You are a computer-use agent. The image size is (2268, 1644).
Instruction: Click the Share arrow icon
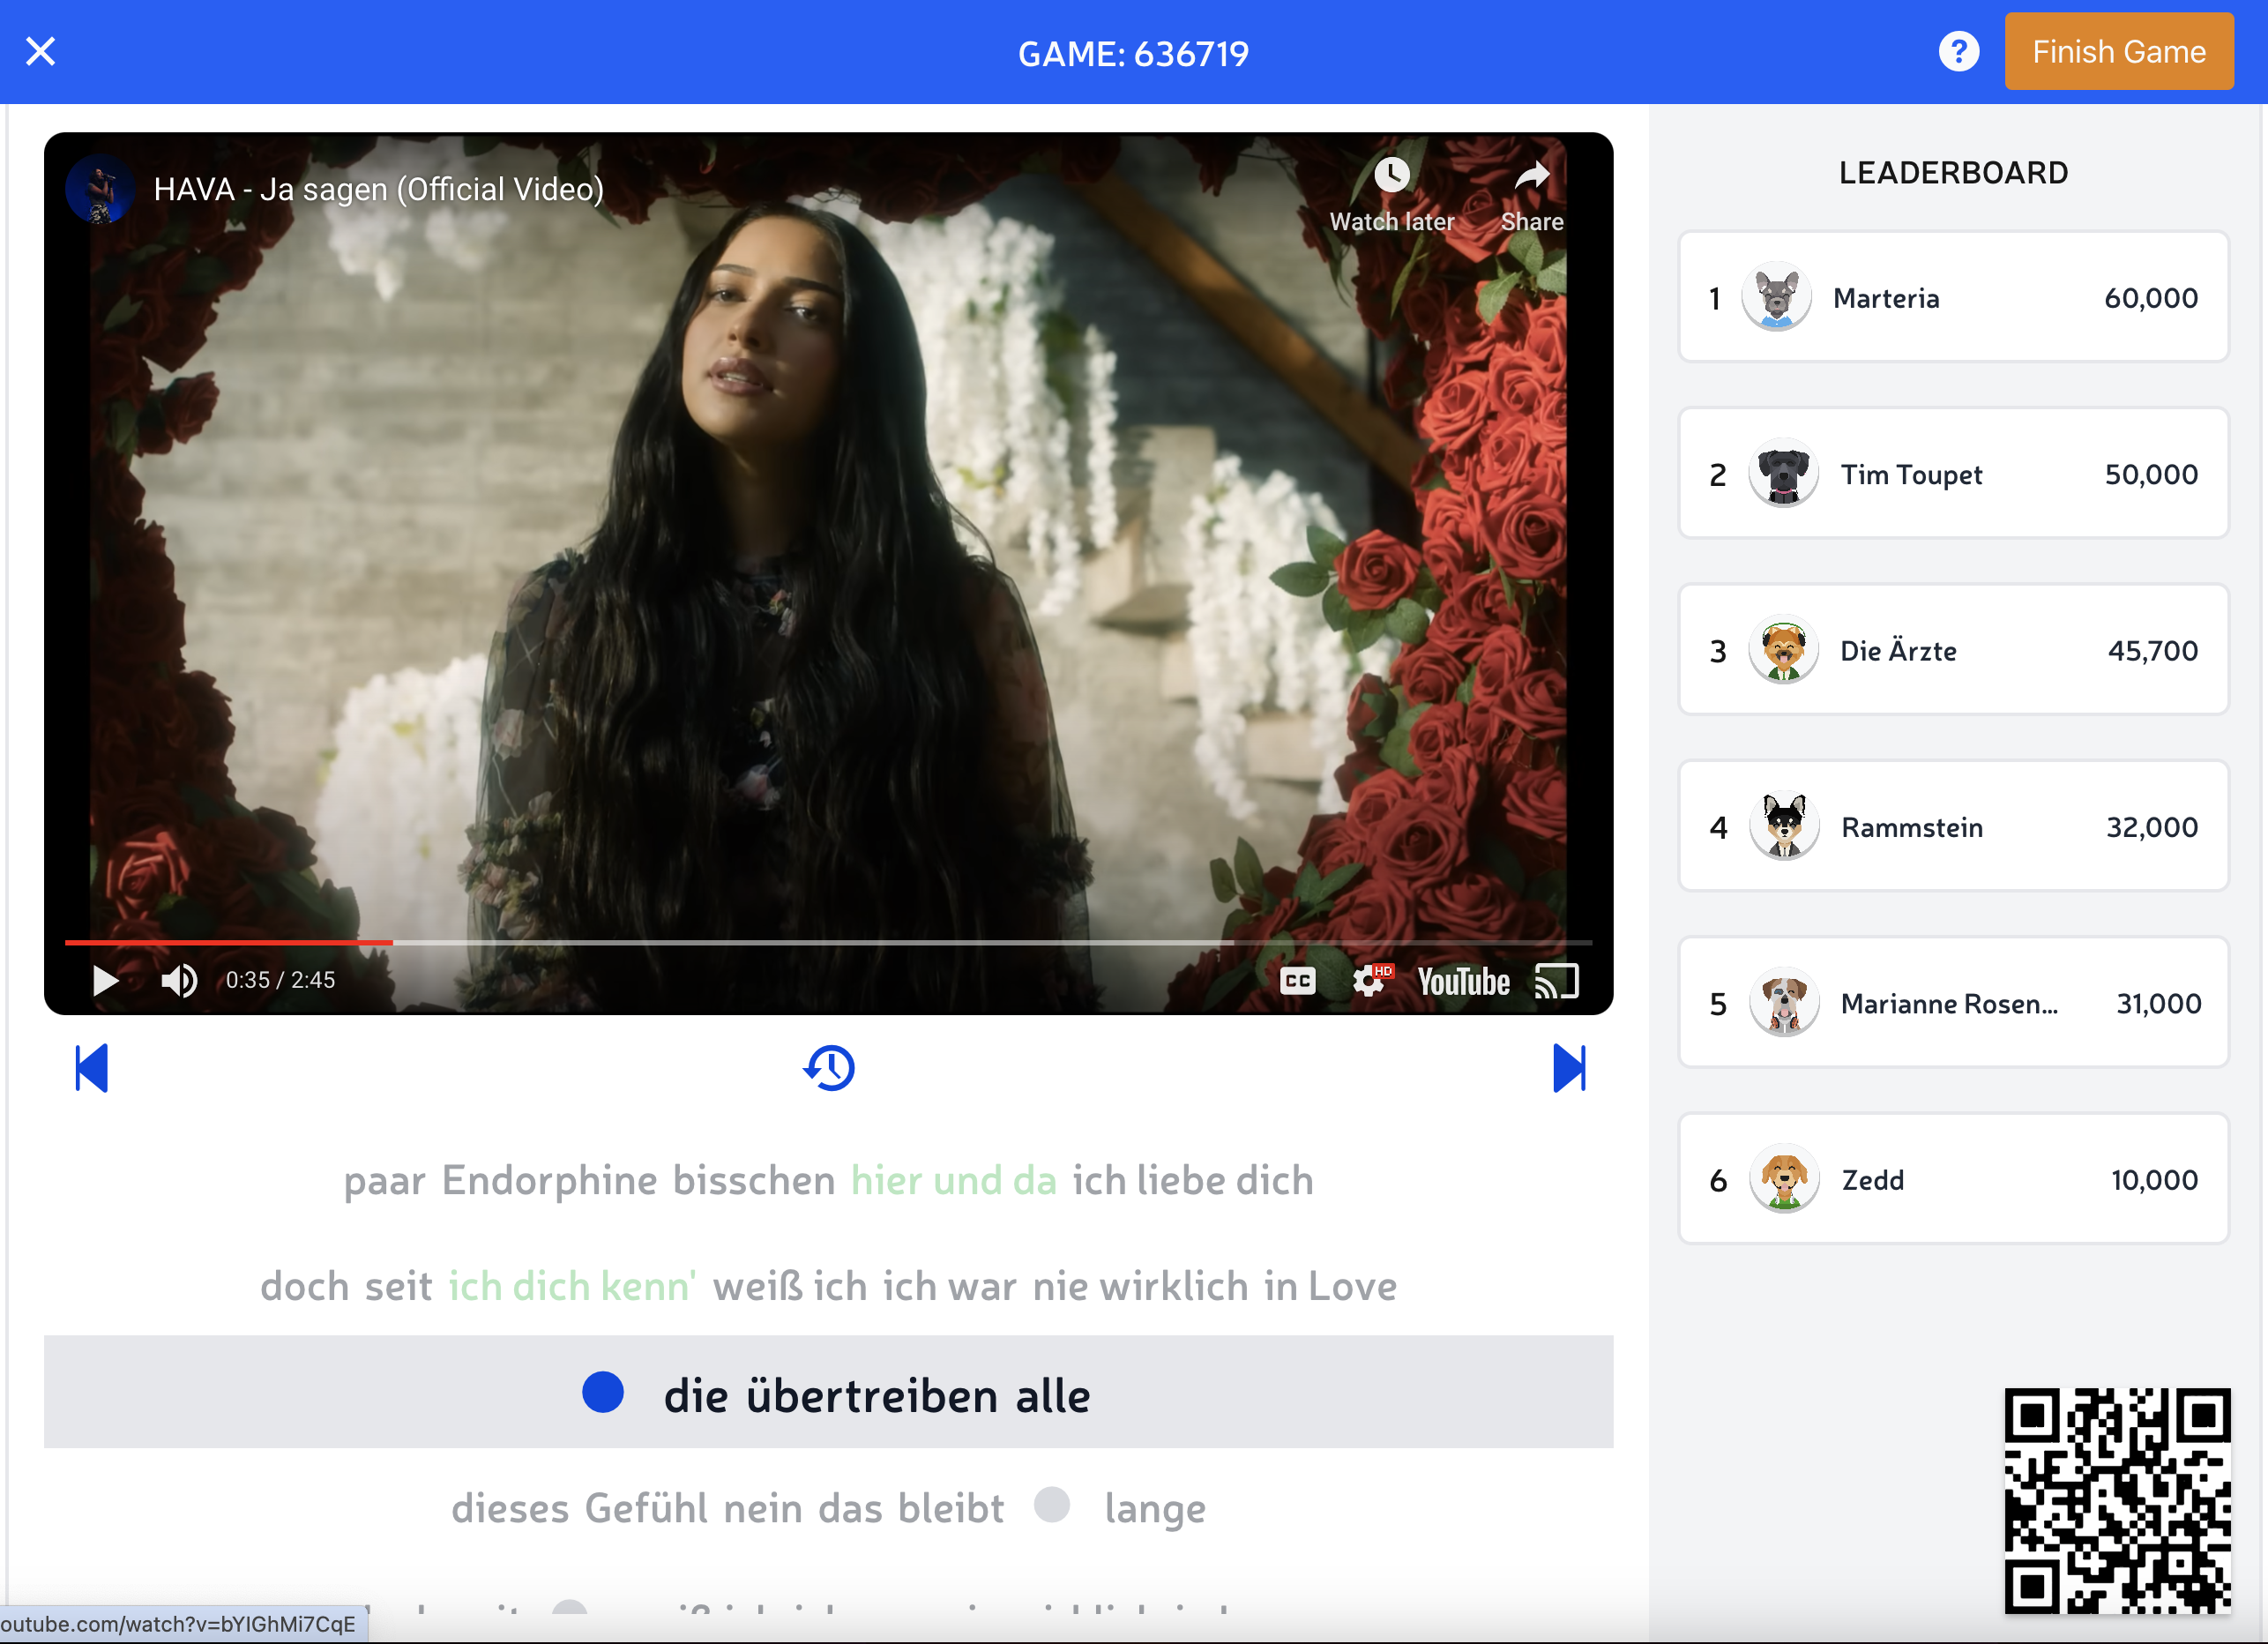[1531, 176]
